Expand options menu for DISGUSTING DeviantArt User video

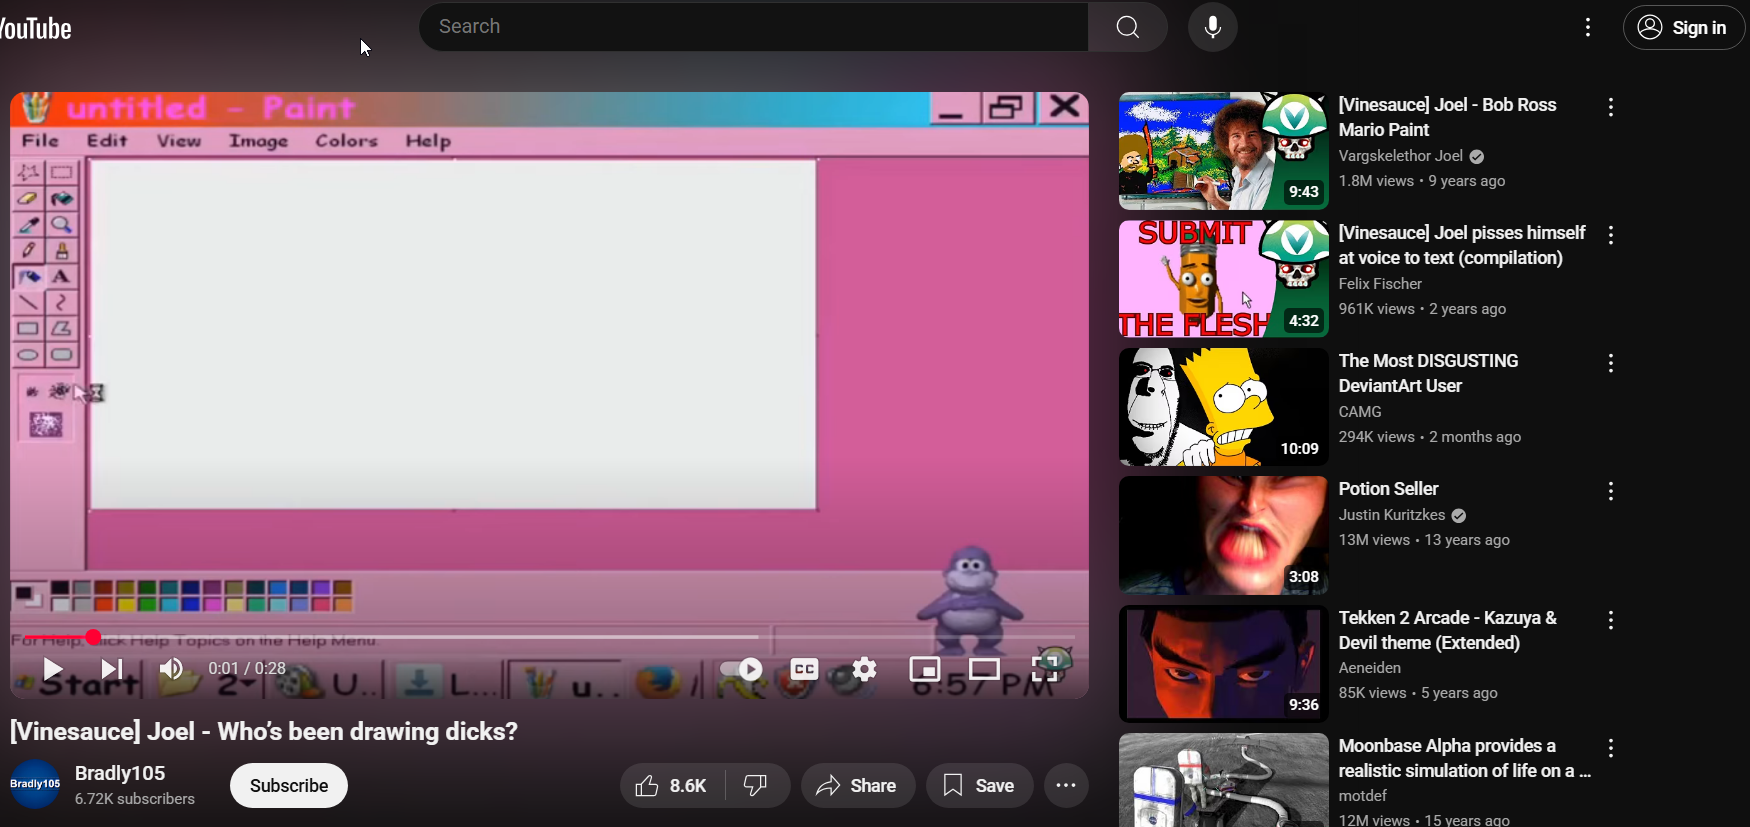click(1611, 363)
